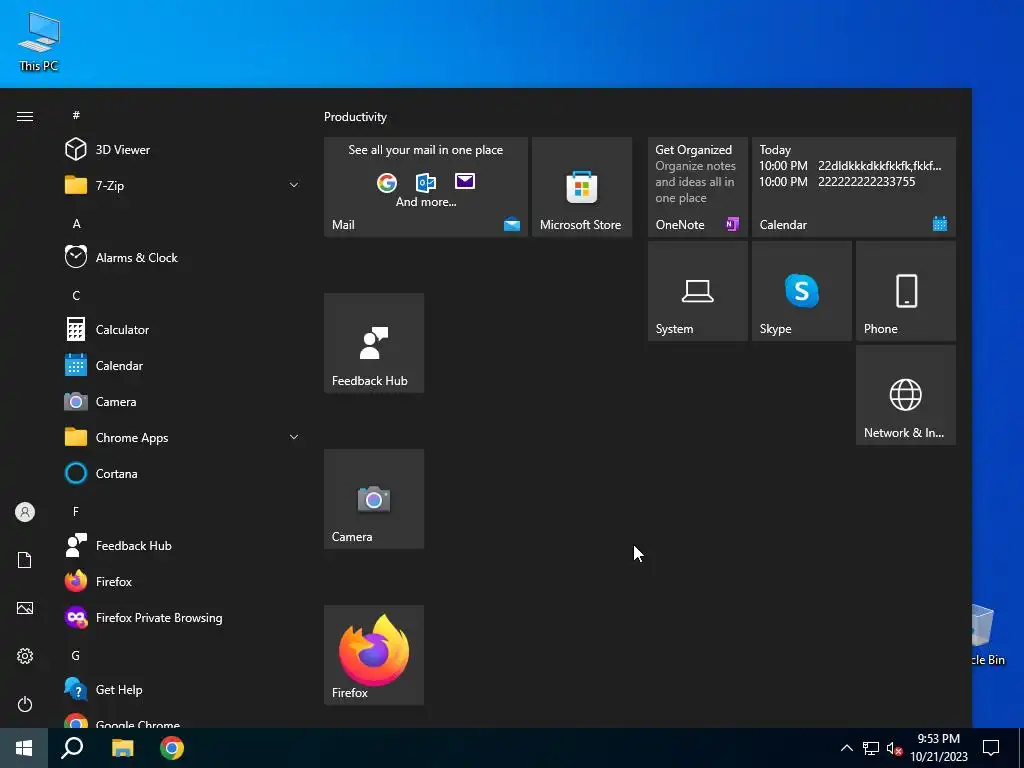Image resolution: width=1024 pixels, height=768 pixels.
Task: Launch Cortana from the app list
Action: pos(183,473)
